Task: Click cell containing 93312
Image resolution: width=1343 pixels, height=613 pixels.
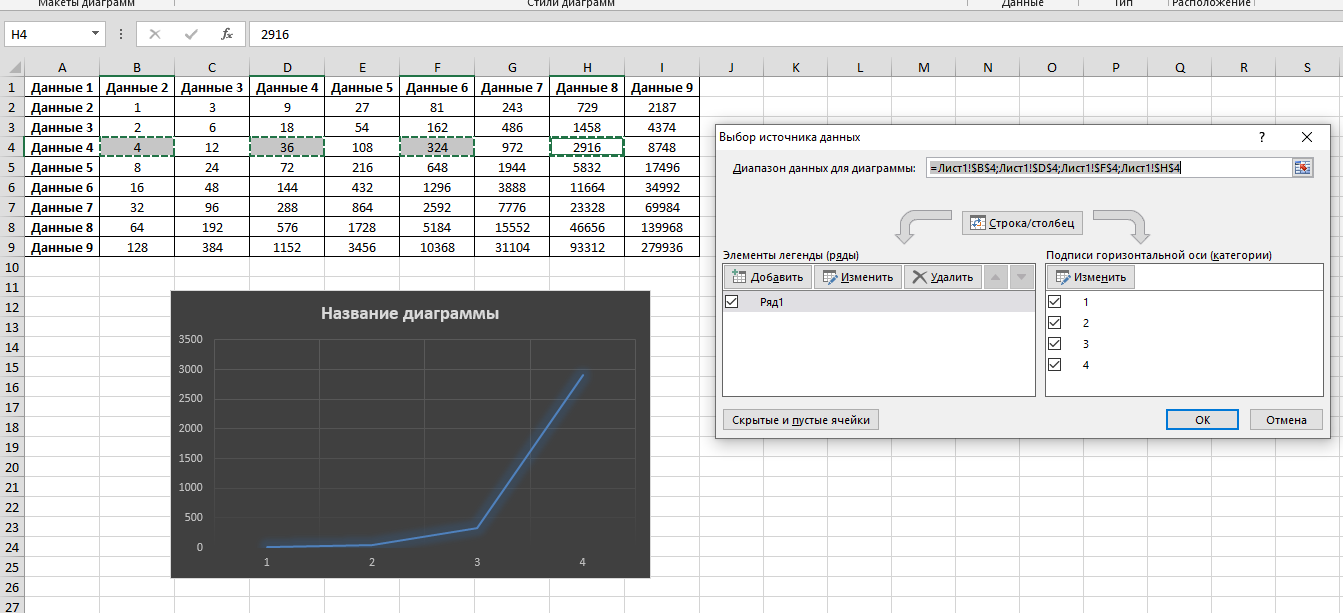Action: tap(587, 247)
